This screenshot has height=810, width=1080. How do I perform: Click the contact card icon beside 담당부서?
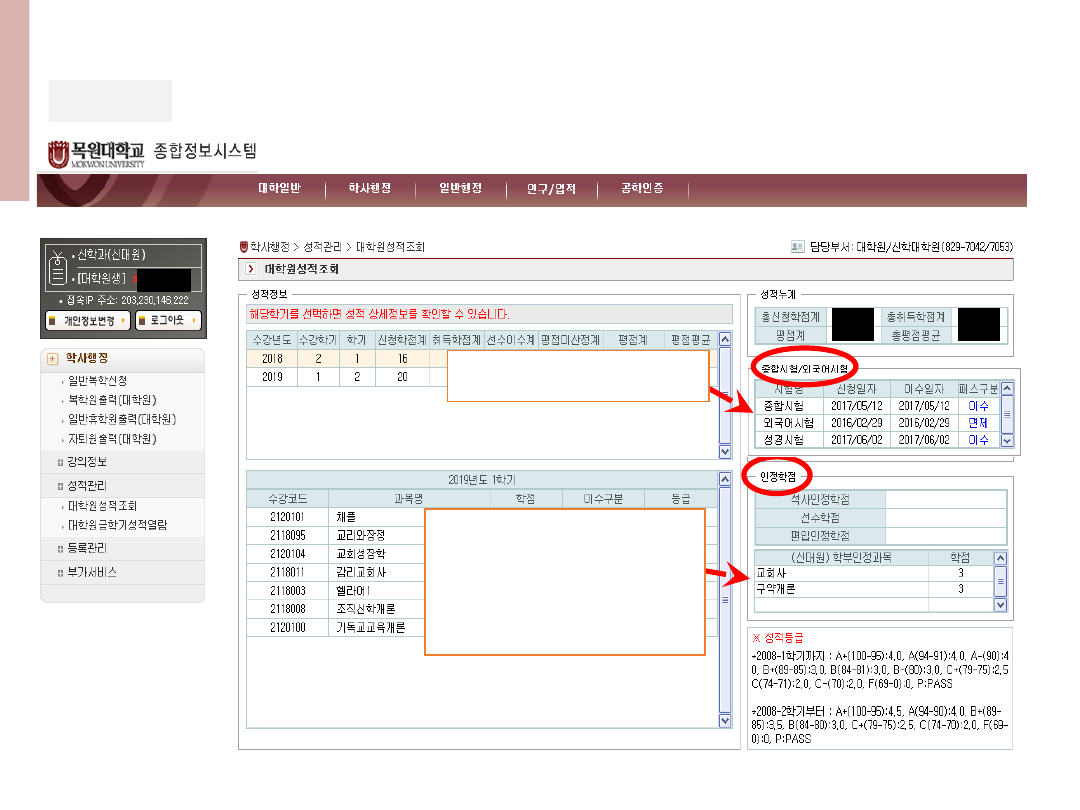797,246
